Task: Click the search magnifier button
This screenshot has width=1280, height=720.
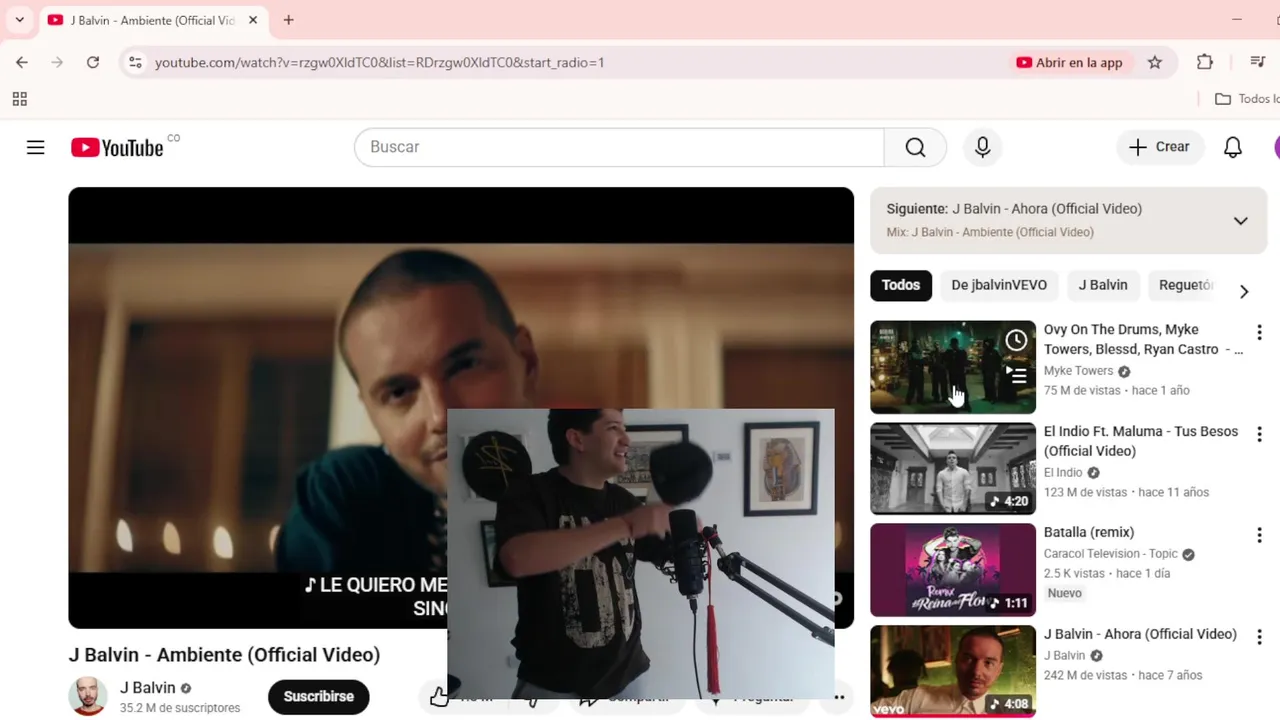Action: coord(915,147)
